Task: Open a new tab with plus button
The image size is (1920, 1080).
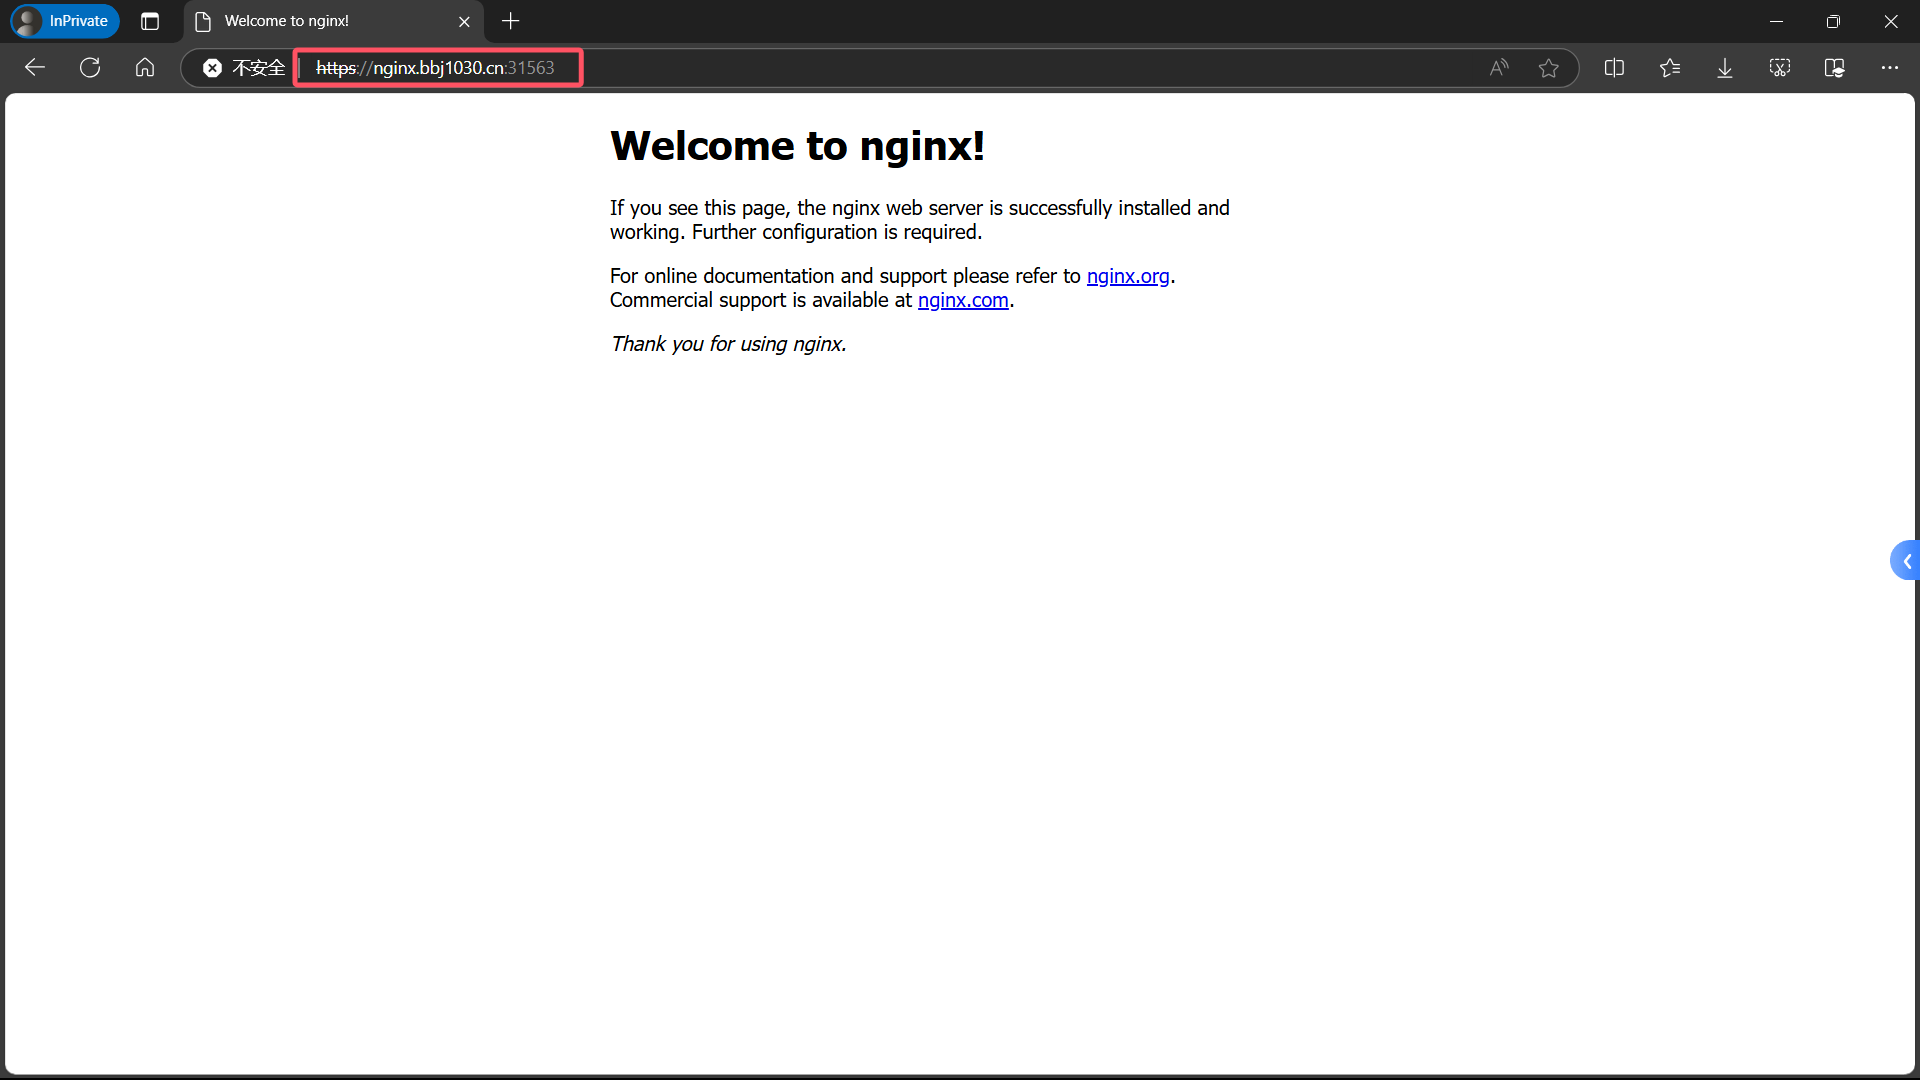Action: pos(511,21)
